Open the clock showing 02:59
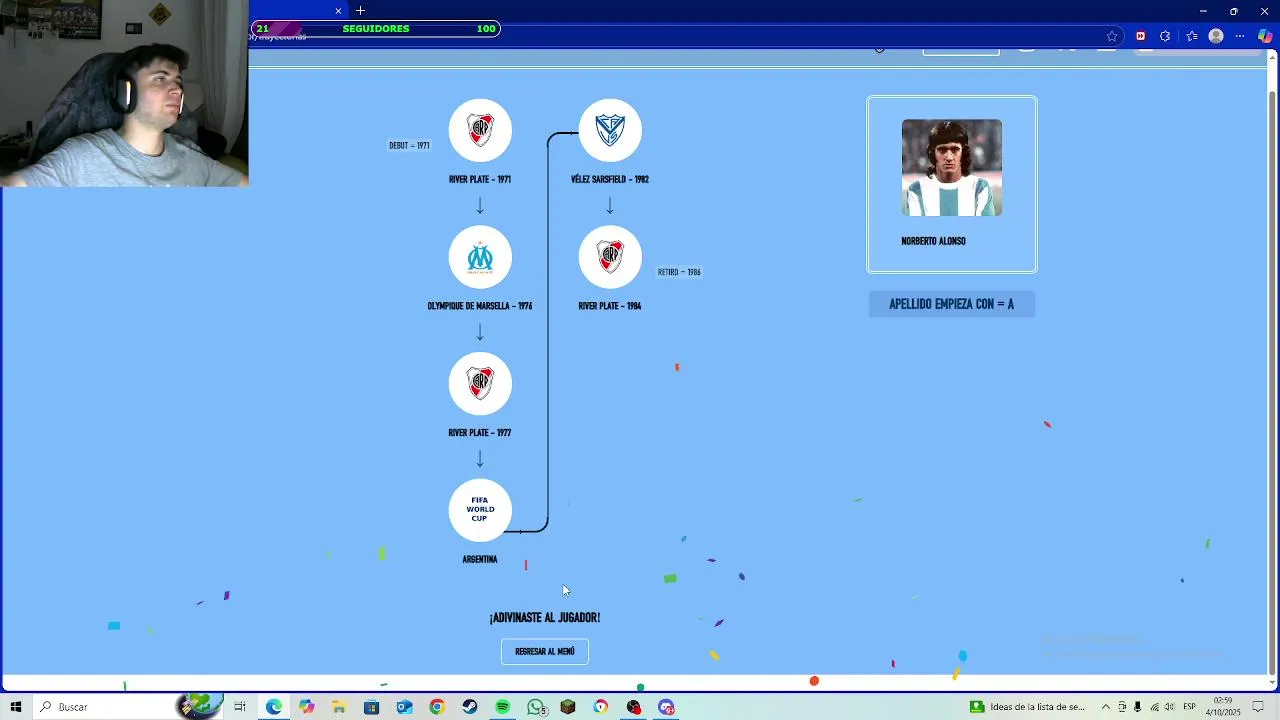1280x720 pixels. (1223, 707)
